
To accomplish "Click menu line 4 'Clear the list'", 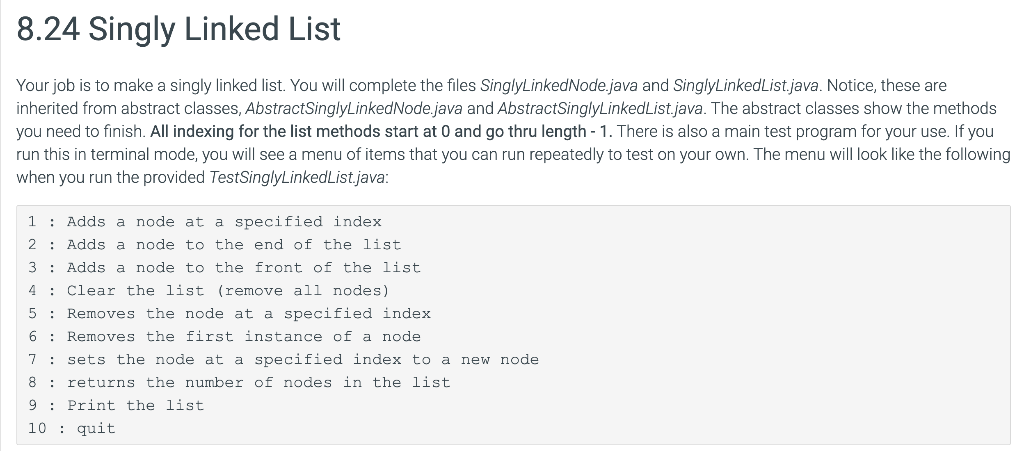I will (x=208, y=290).
